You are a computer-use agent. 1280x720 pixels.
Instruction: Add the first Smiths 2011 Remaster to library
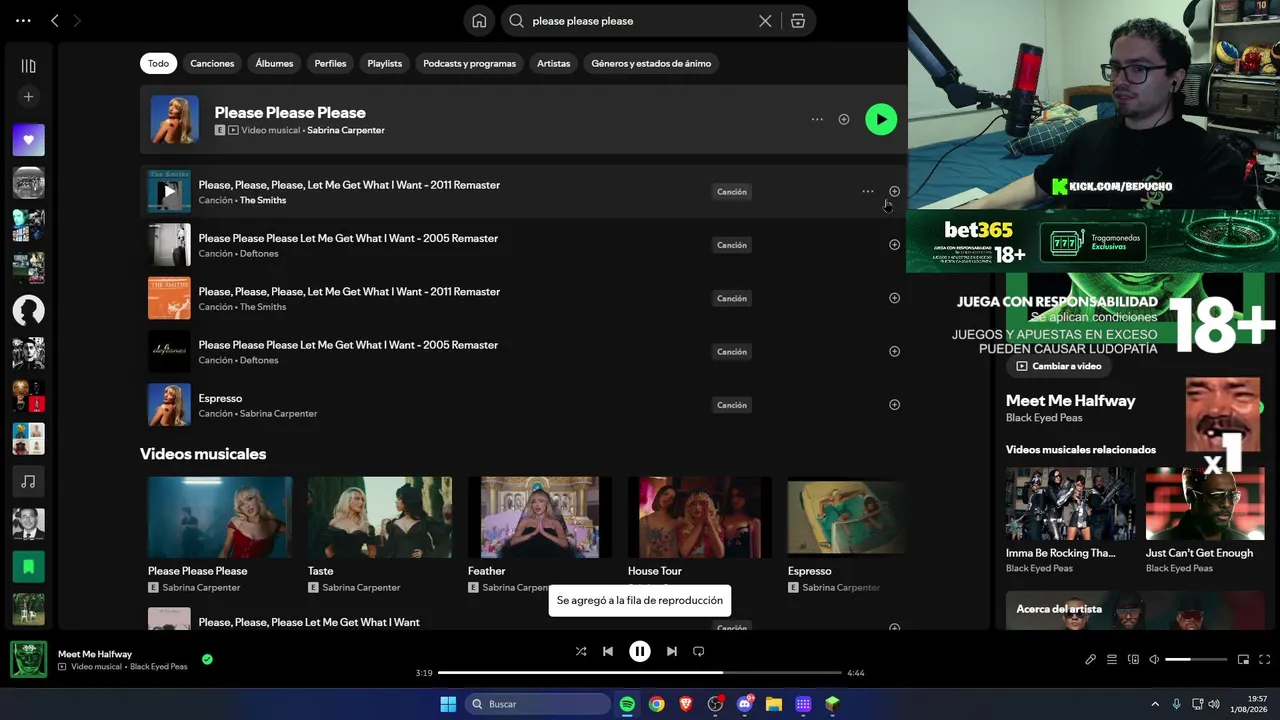click(894, 191)
